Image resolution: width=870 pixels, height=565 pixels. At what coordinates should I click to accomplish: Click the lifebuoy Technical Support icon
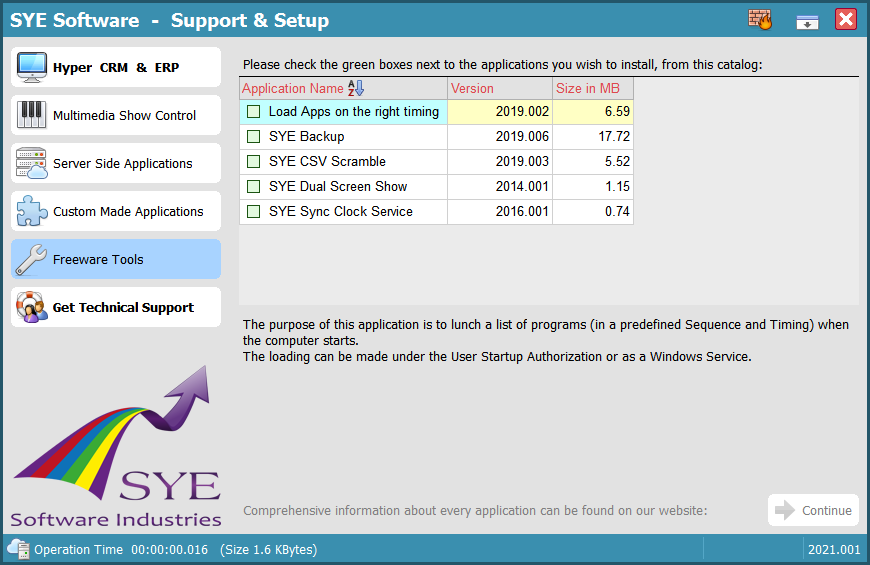point(32,307)
